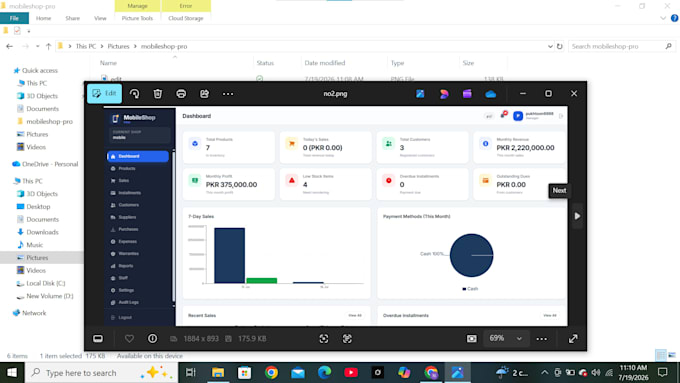Open address bar history dropdown

pos(549,46)
